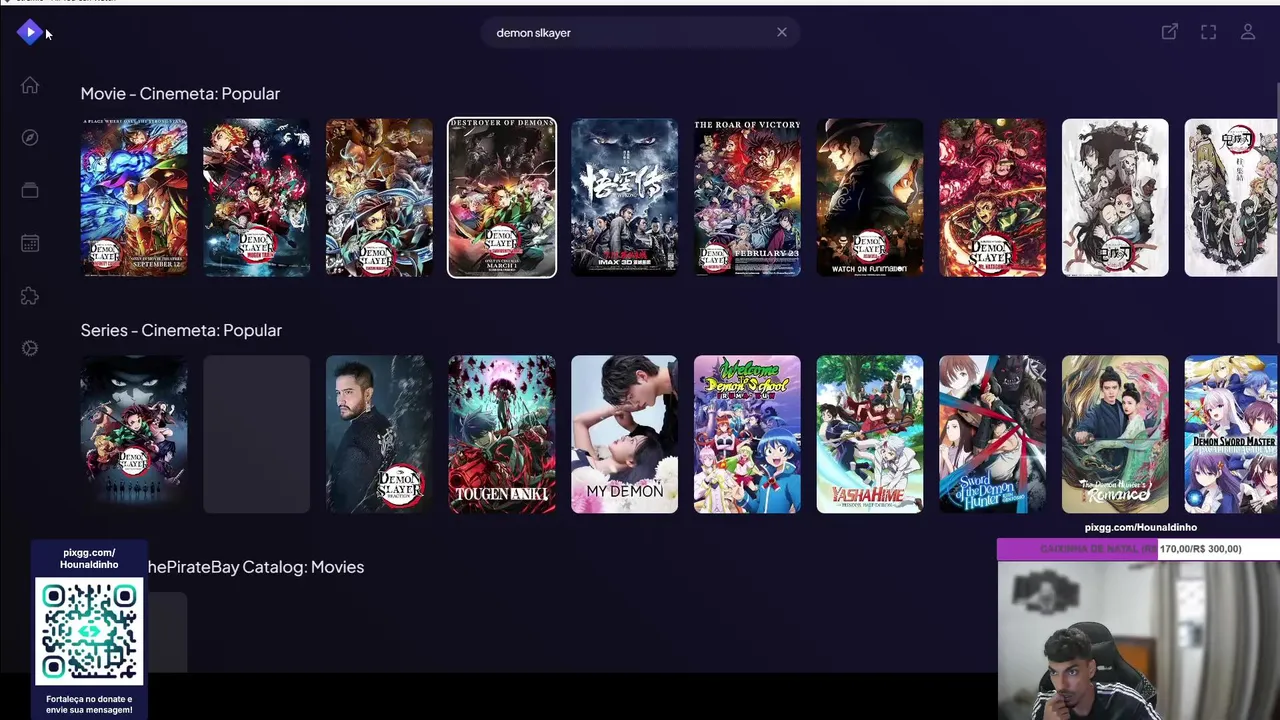This screenshot has height=720, width=1280.
Task: Click the open-in-external-window icon
Action: [x=1169, y=32]
